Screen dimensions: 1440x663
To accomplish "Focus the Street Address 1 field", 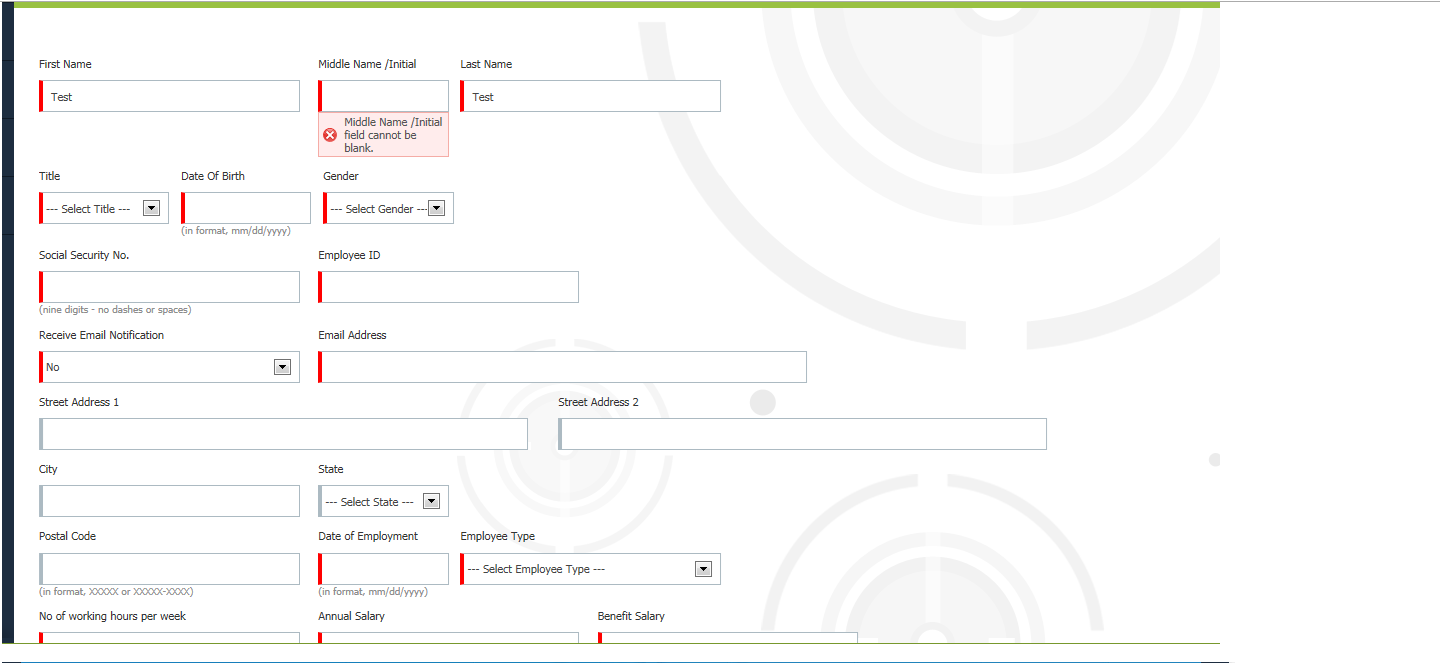I will (x=284, y=434).
